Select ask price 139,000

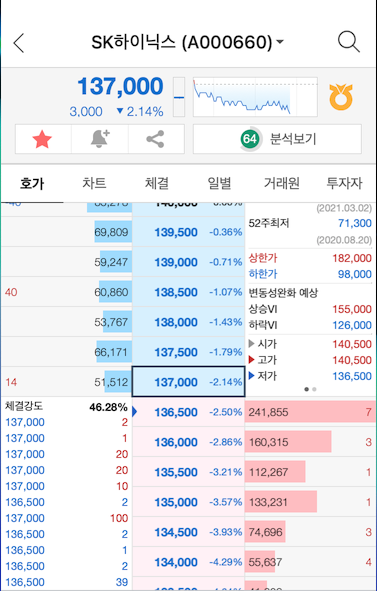pyautogui.click(x=188, y=262)
